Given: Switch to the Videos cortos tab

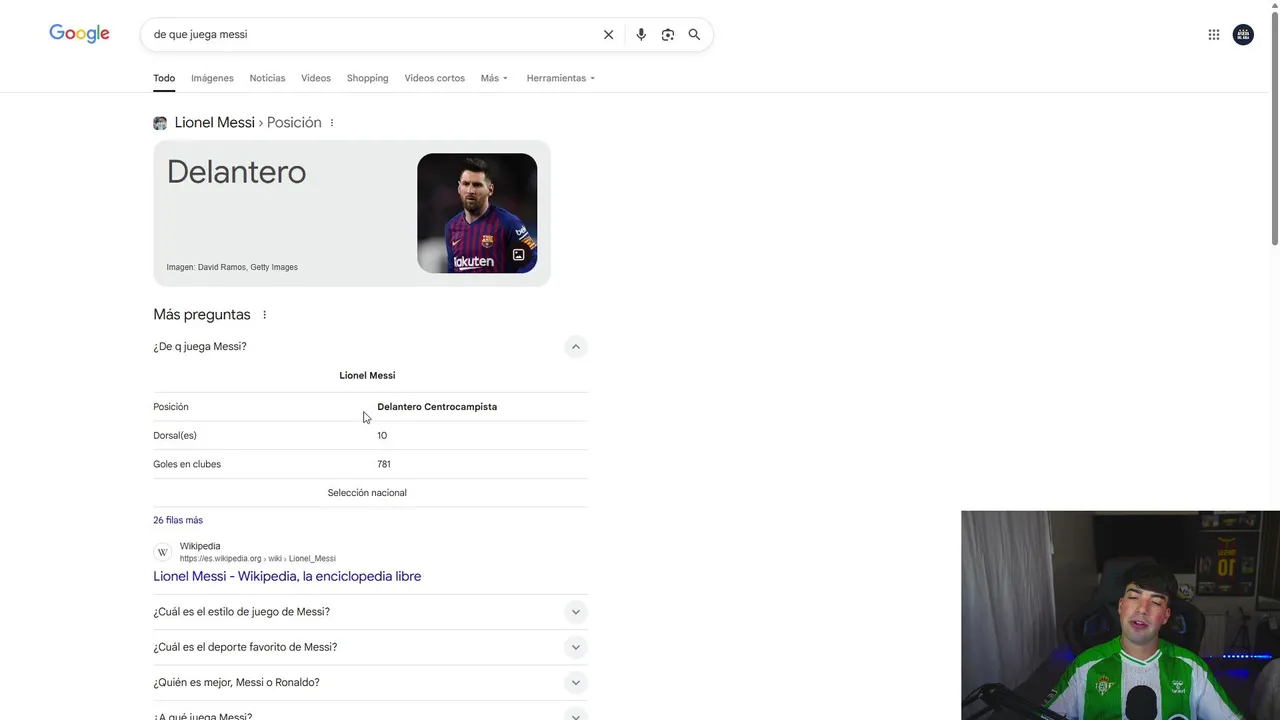Looking at the screenshot, I should (x=434, y=78).
